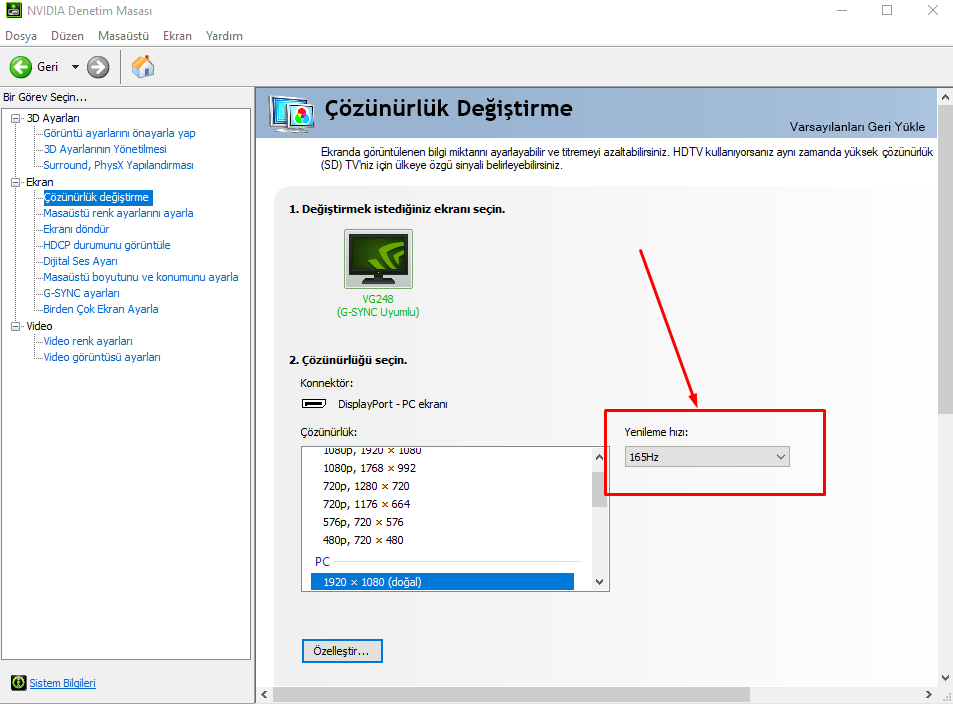Select G-SYNC ayarları tree item
Viewport: 953px width, 705px height.
tap(81, 293)
